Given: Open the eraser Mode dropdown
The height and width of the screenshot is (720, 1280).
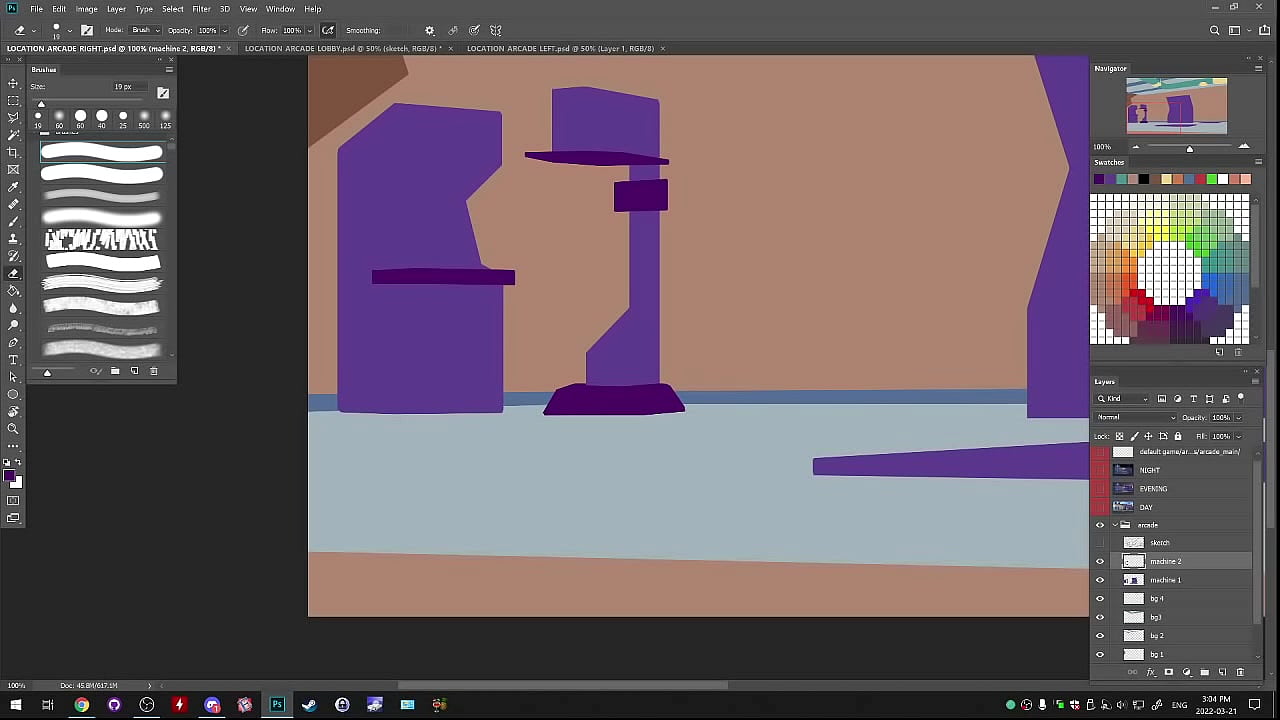Looking at the screenshot, I should tap(145, 30).
